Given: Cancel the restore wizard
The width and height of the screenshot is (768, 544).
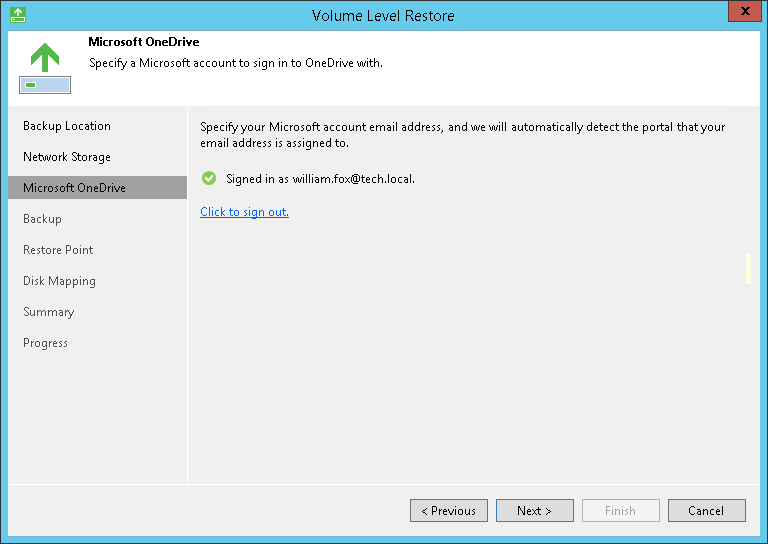Looking at the screenshot, I should coord(706,511).
